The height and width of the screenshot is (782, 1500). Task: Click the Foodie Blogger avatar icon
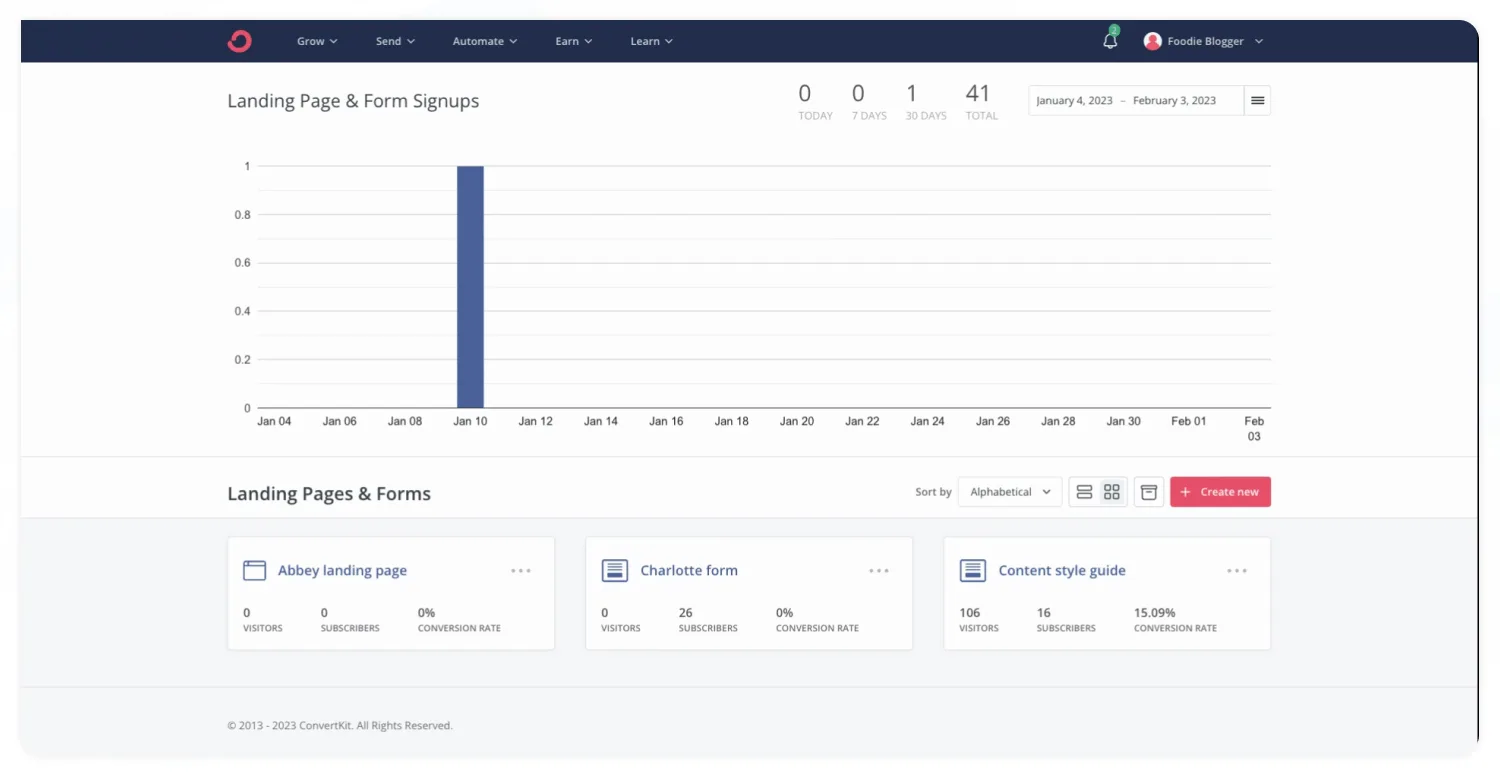point(1152,41)
